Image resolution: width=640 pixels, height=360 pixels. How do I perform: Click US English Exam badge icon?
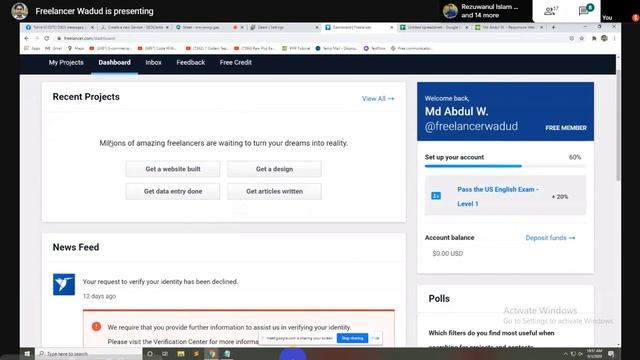[436, 196]
